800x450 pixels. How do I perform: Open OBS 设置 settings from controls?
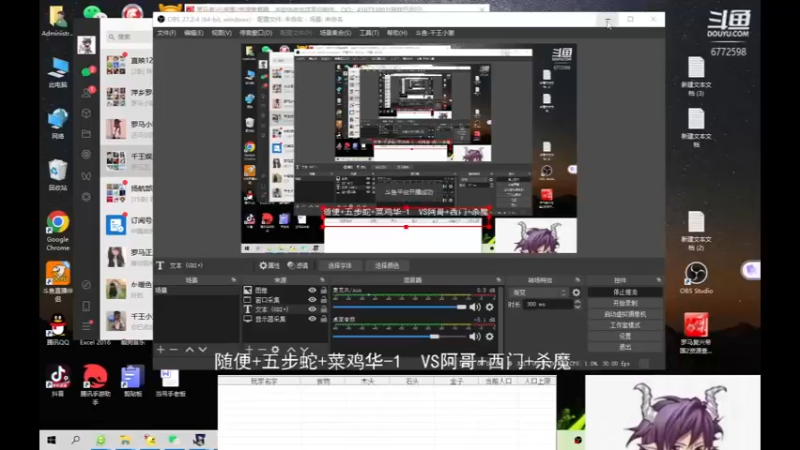(x=625, y=336)
